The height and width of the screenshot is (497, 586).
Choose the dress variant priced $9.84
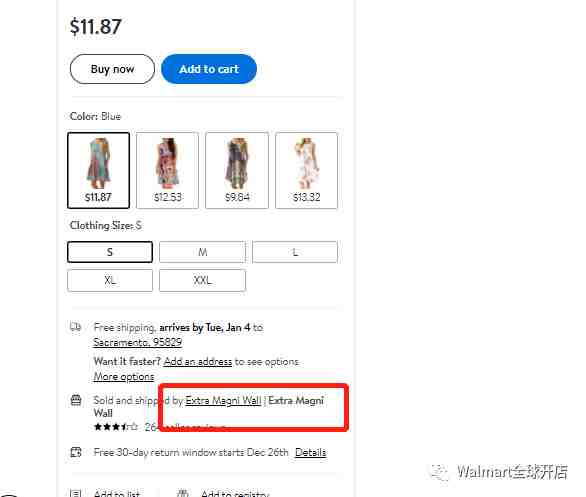point(237,170)
